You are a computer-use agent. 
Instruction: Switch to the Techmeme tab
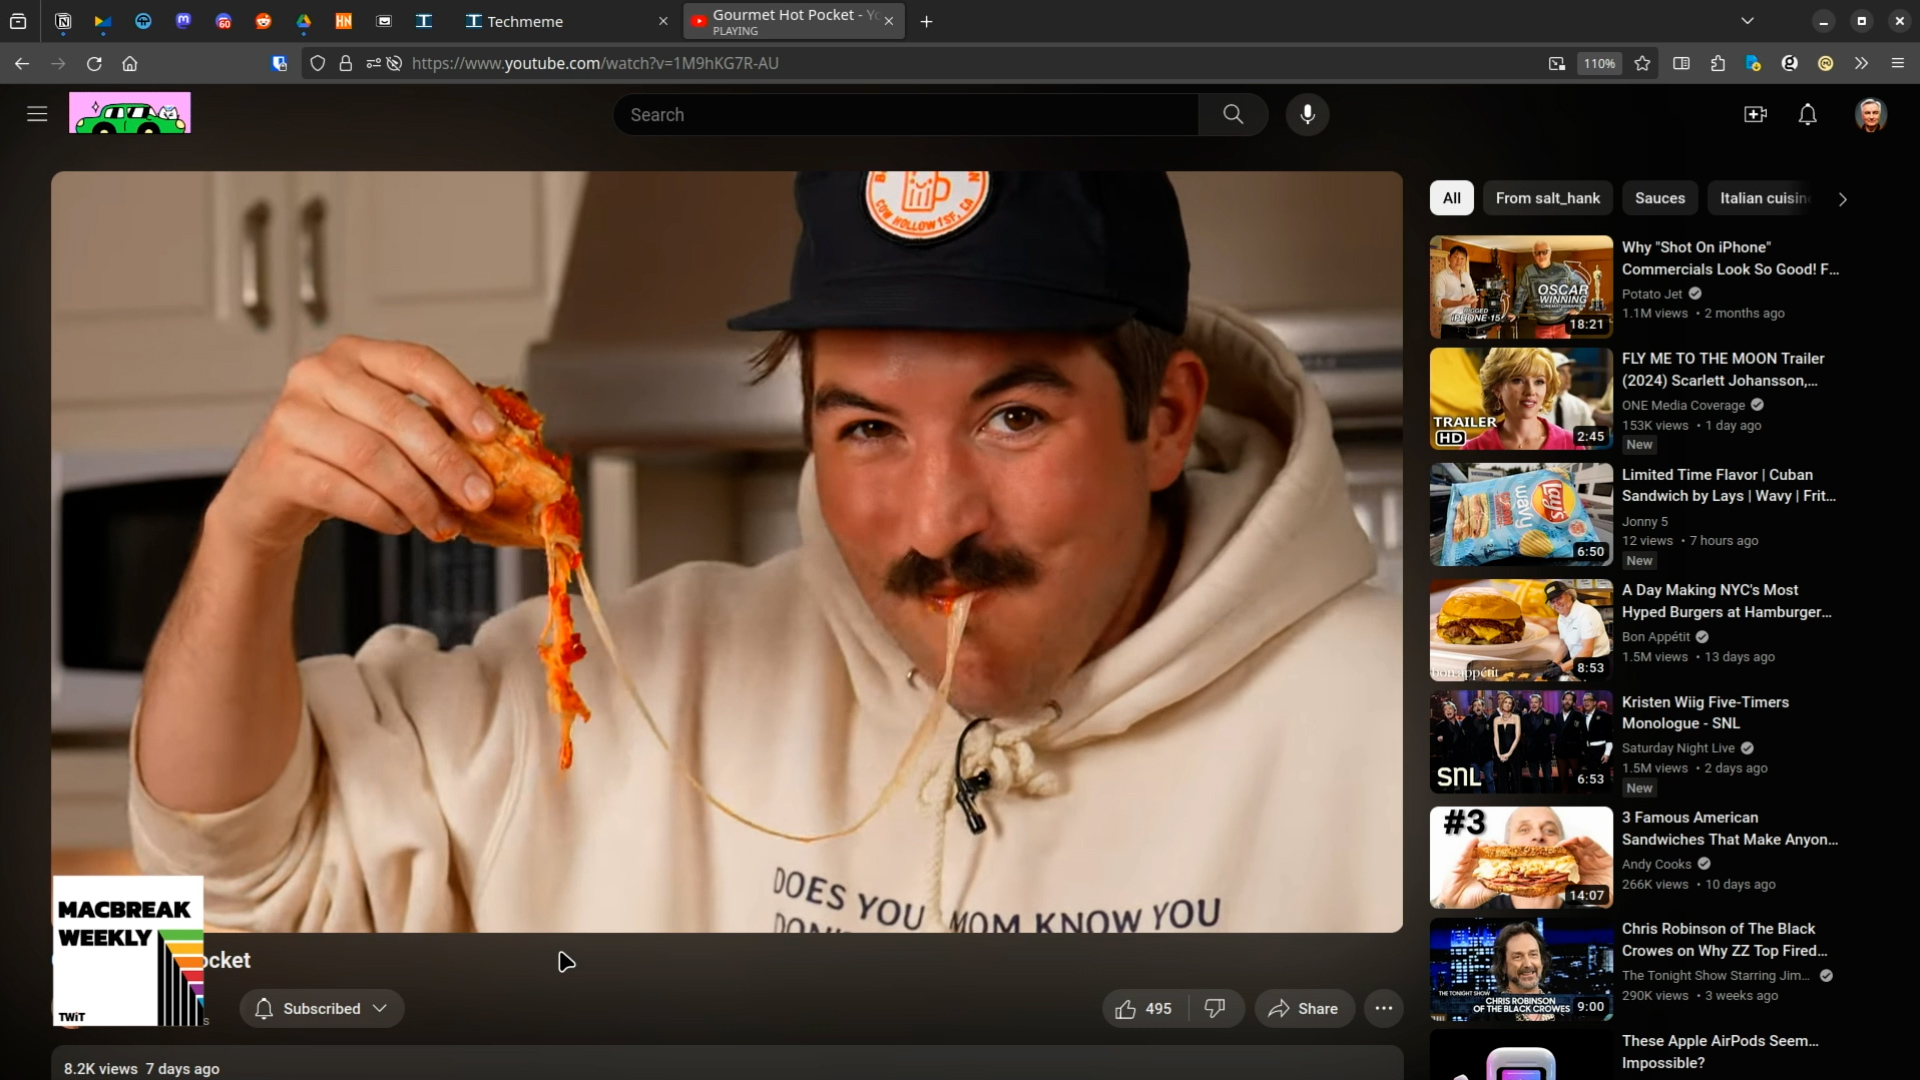[525, 21]
